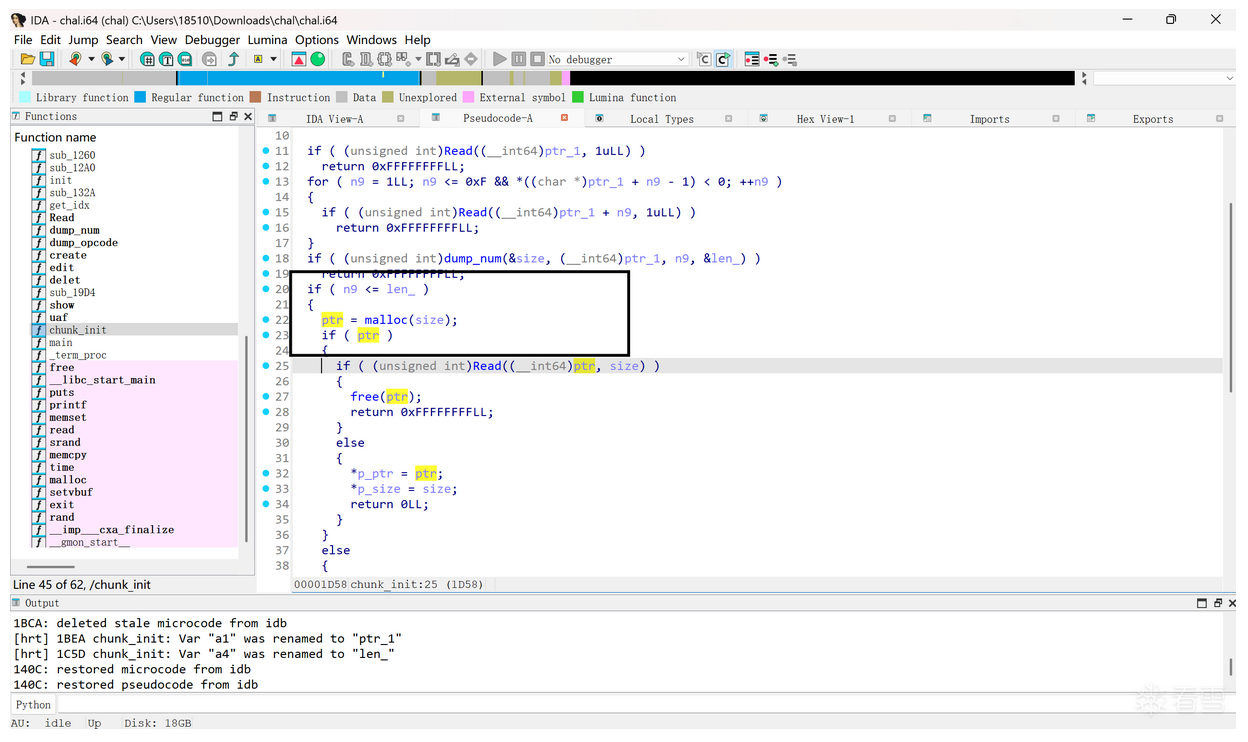The width and height of the screenshot is (1248, 742).
Task: Toggle breakpoint dot on line 11
Action: pyautogui.click(x=266, y=151)
